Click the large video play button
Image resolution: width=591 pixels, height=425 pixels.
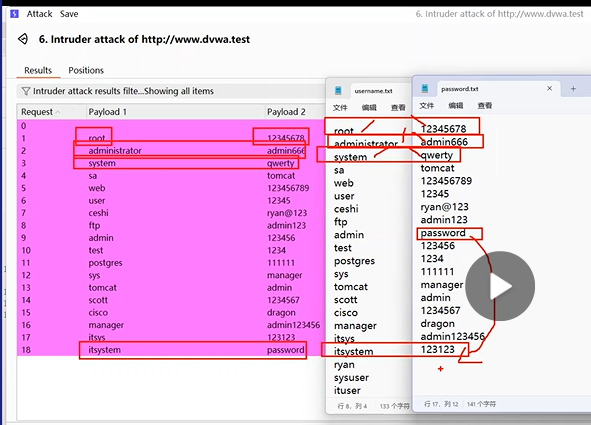500,286
